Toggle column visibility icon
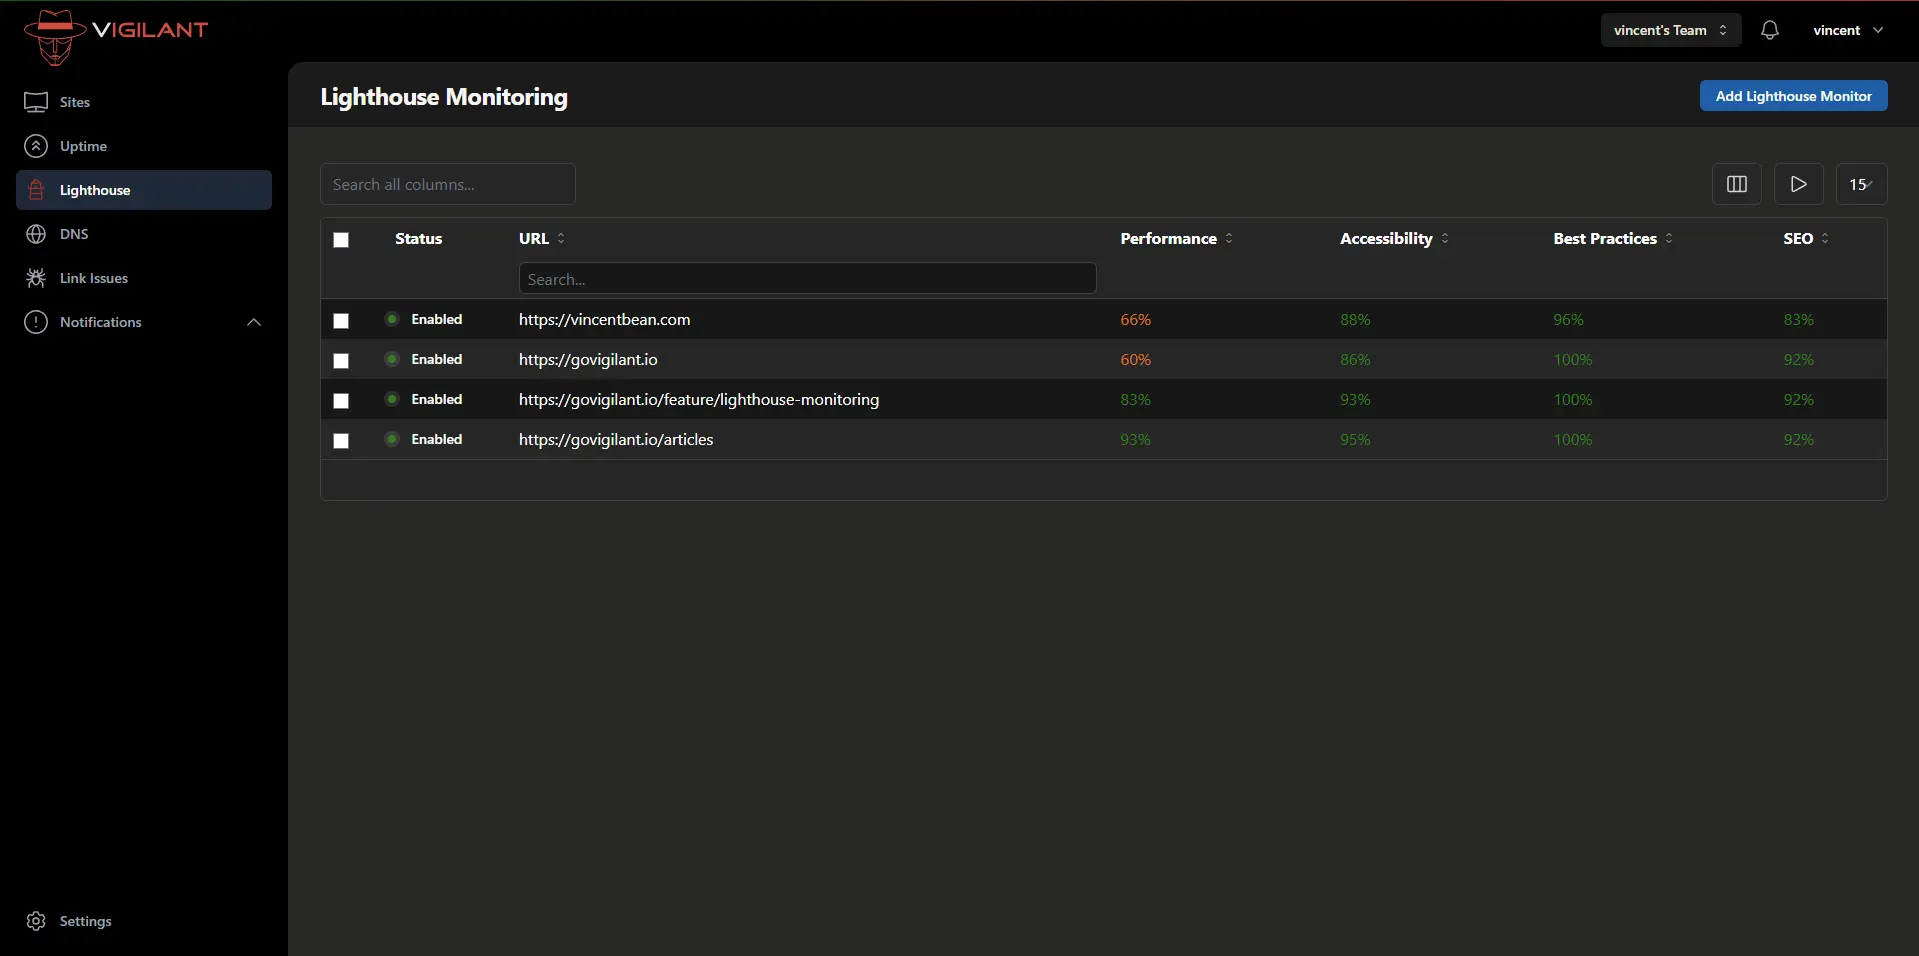The width and height of the screenshot is (1919, 956). click(1737, 184)
